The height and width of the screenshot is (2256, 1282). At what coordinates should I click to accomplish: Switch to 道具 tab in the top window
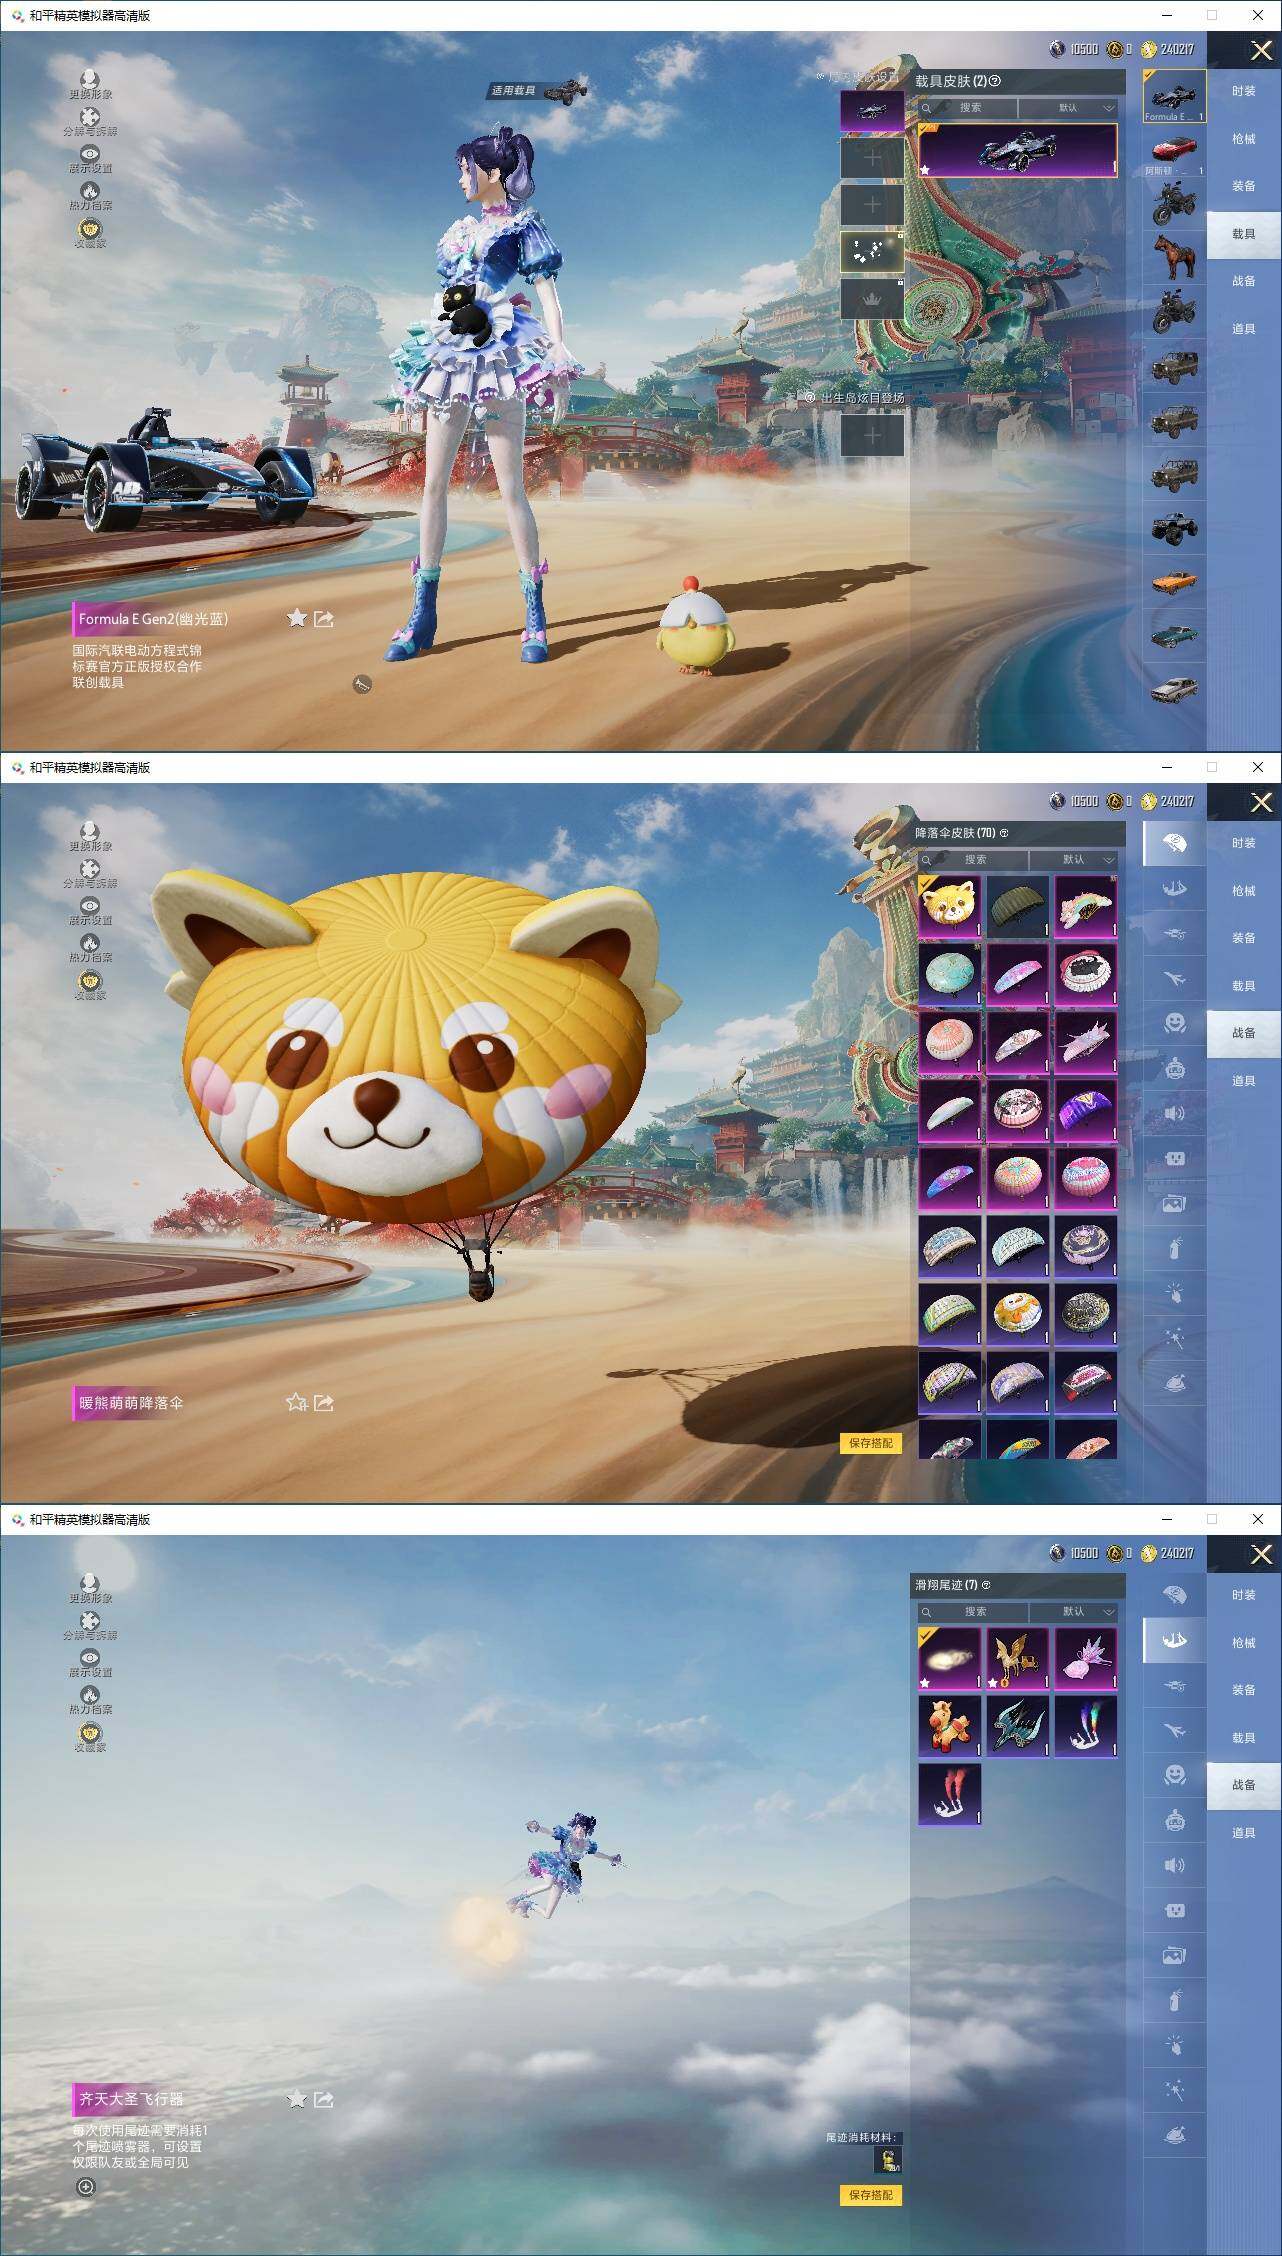[x=1244, y=329]
